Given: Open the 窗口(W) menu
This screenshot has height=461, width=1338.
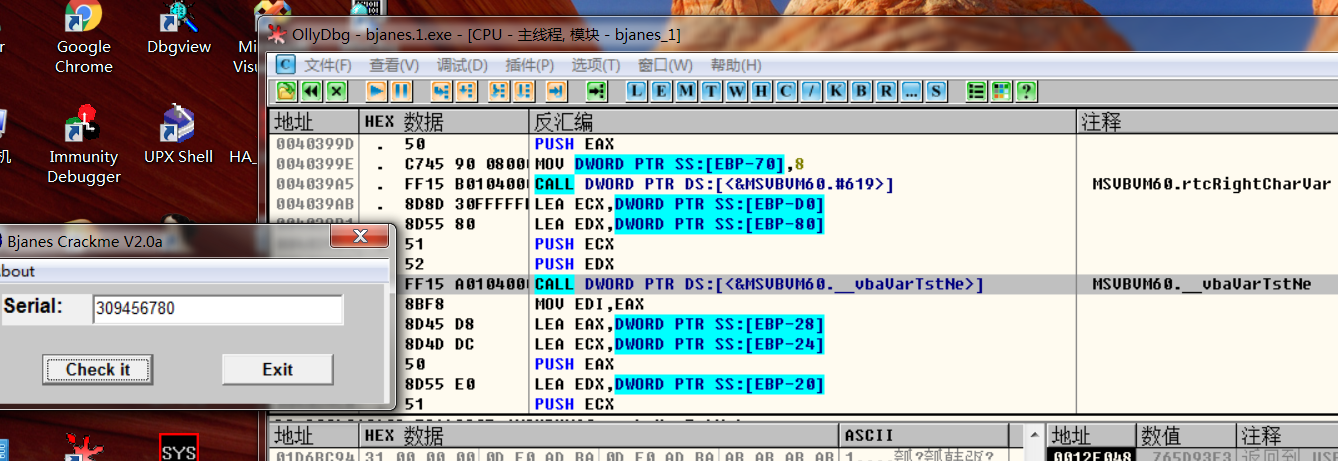Looking at the screenshot, I should (665, 65).
